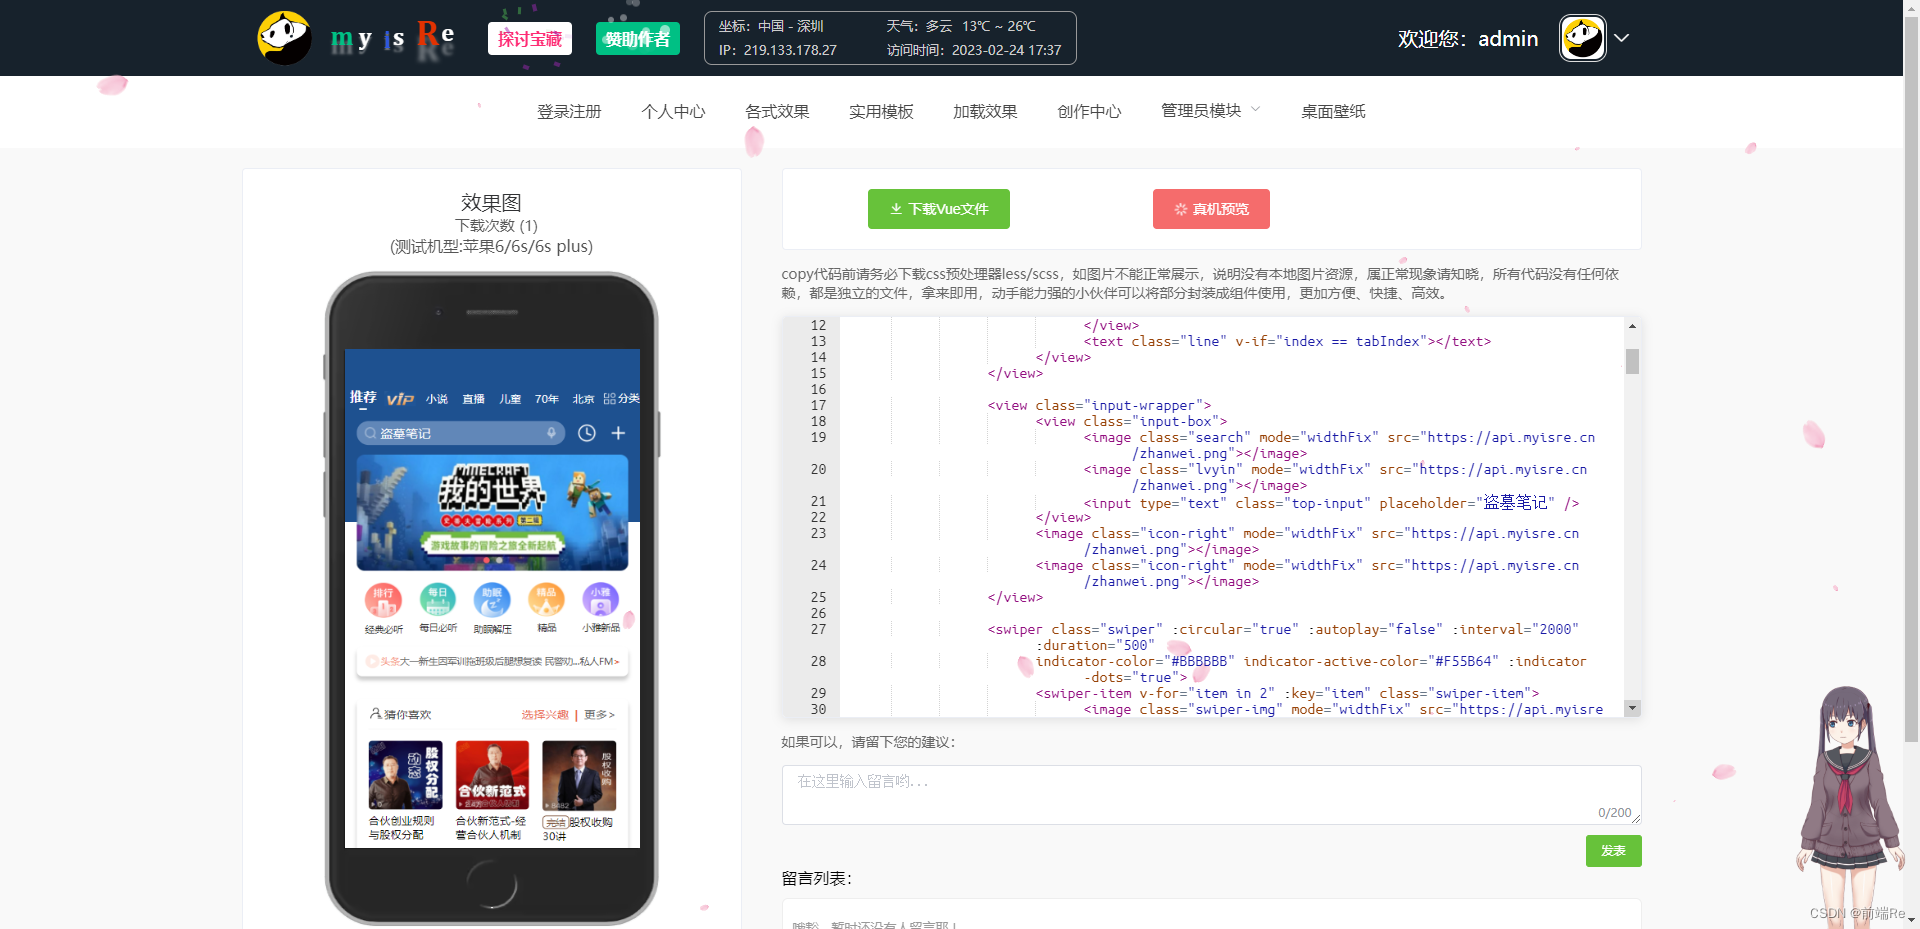Download the Vue file

(x=939, y=209)
